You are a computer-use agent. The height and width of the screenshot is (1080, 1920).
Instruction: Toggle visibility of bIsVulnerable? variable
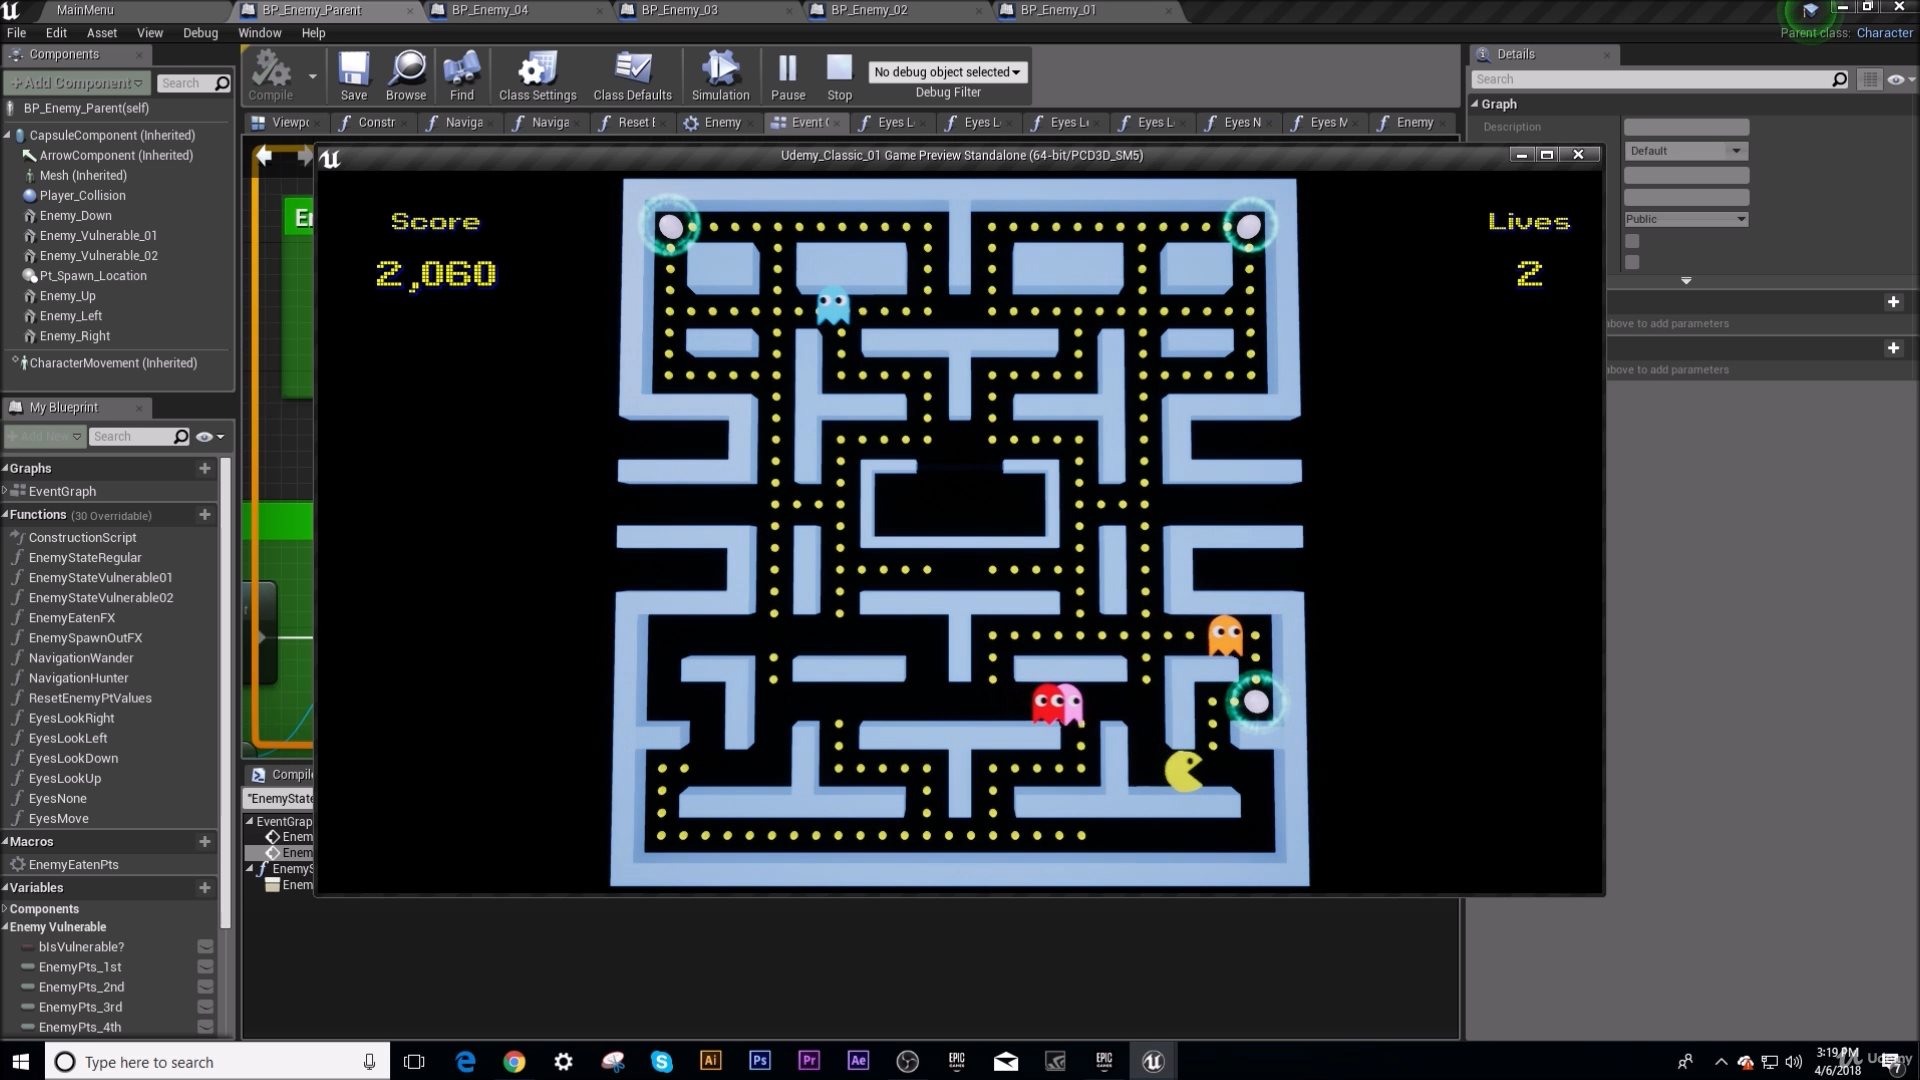pyautogui.click(x=205, y=947)
